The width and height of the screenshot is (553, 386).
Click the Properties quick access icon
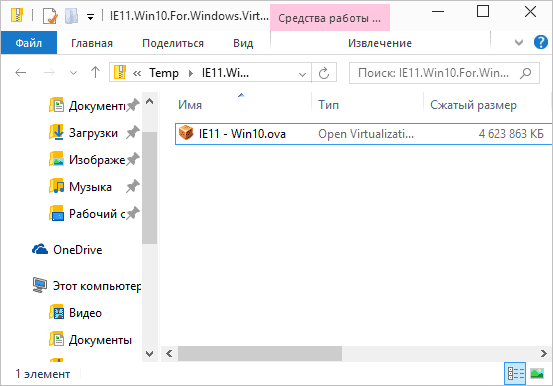pos(50,16)
